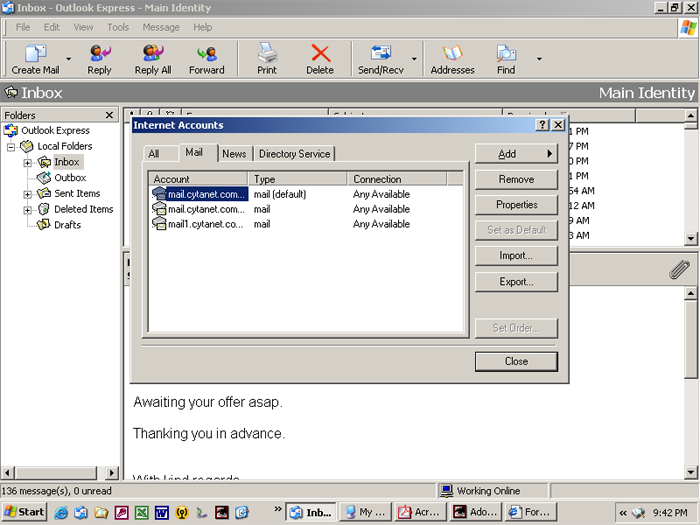
Task: Click the Reply All toolbar icon
Action: coord(153,59)
